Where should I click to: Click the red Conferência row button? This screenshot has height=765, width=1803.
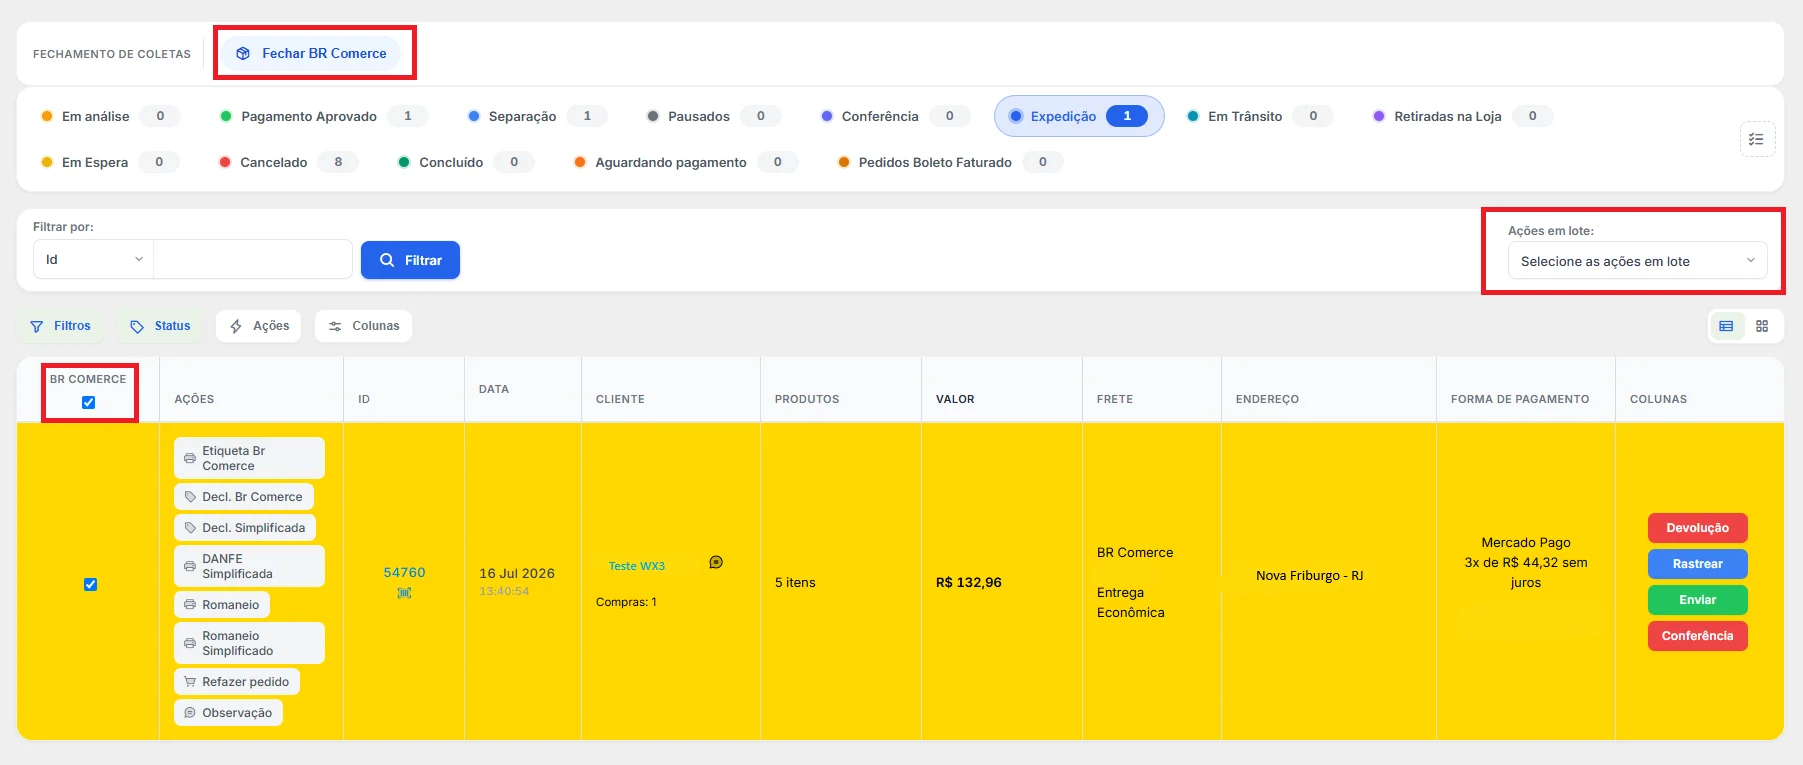[1698, 636]
